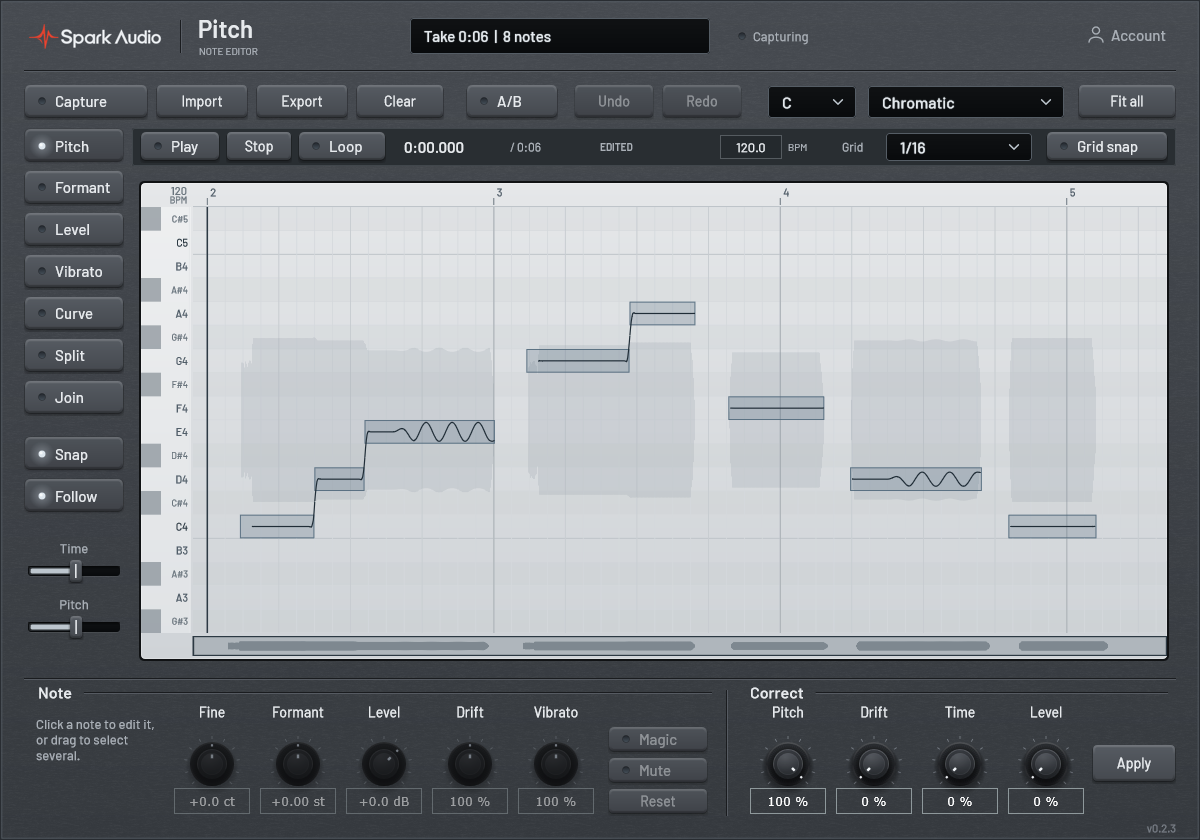Click the A3 piano key
Image resolution: width=1200 pixels, height=840 pixels.
coord(166,598)
